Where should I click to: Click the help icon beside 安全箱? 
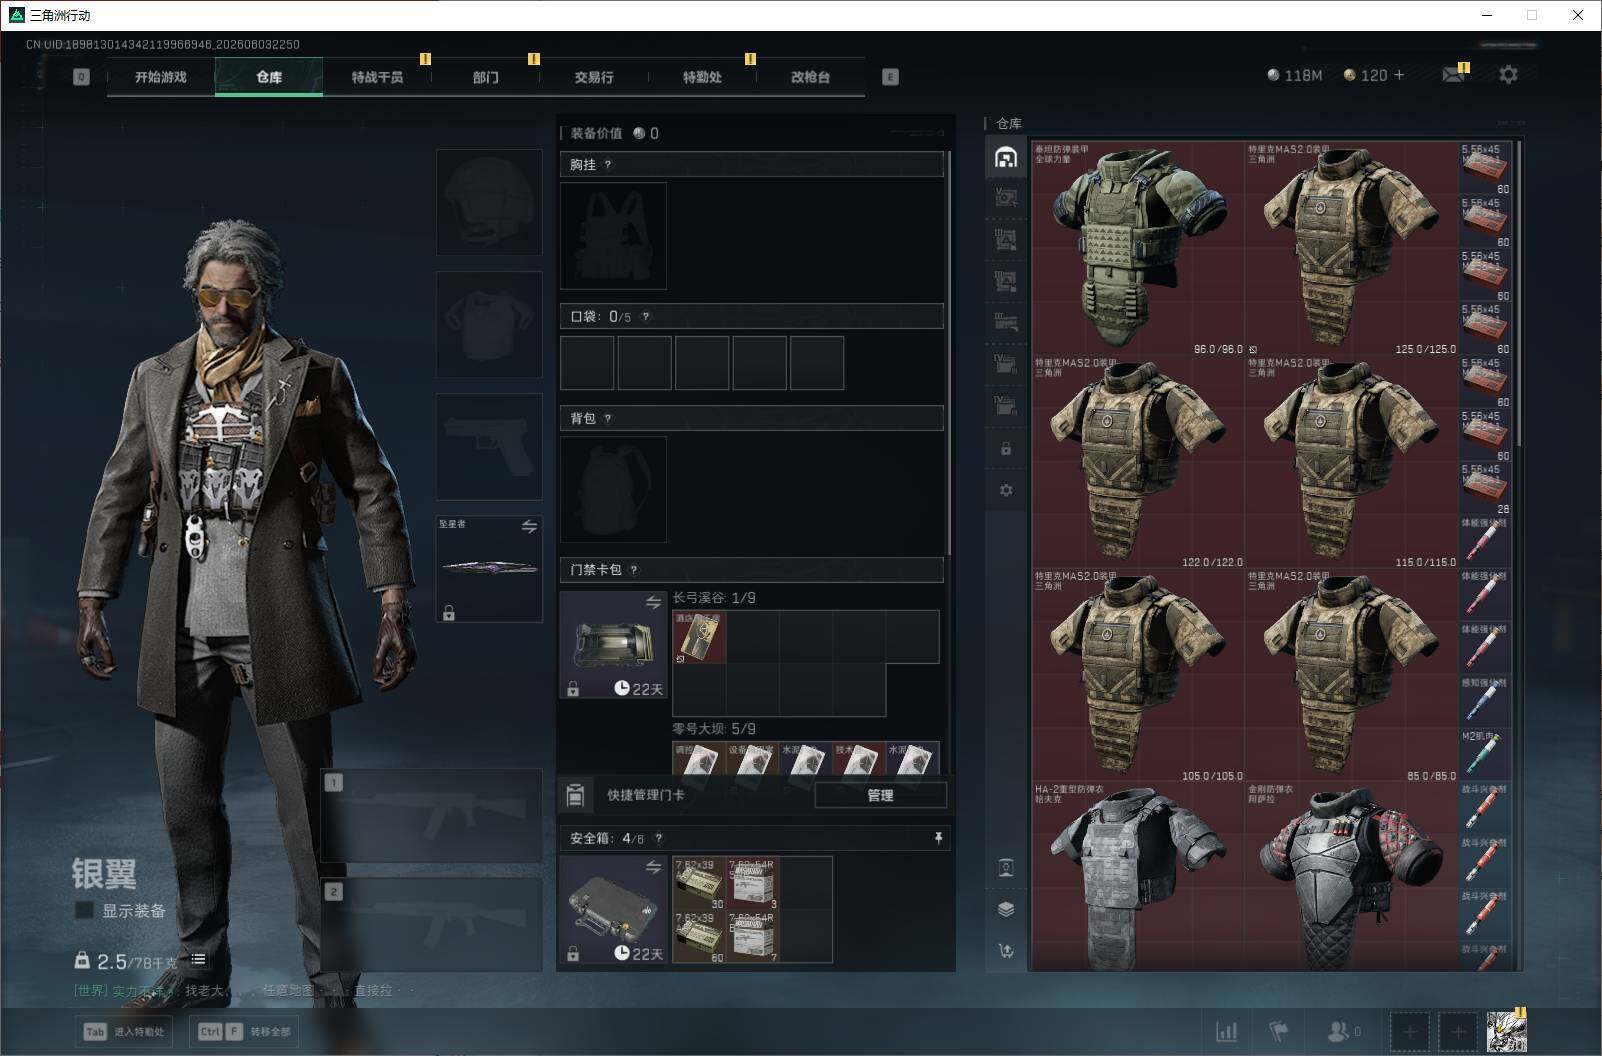click(658, 839)
